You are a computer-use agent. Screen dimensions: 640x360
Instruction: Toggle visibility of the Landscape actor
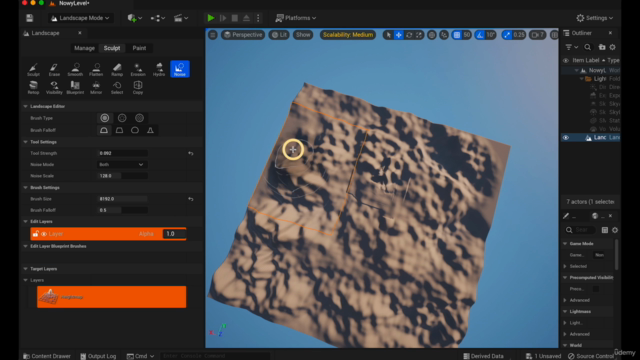point(566,138)
